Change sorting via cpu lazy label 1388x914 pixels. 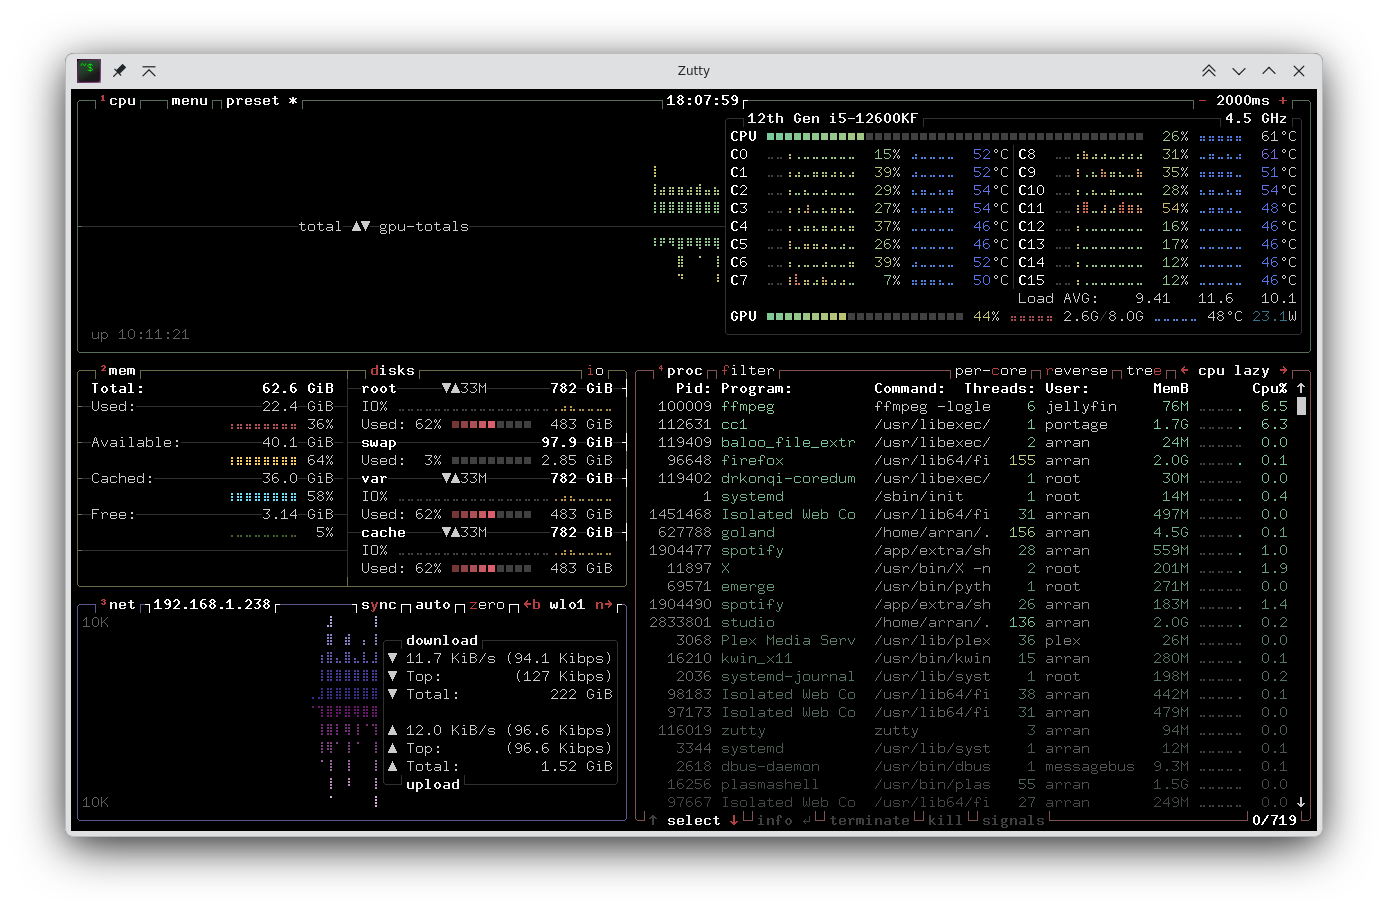click(x=1234, y=370)
